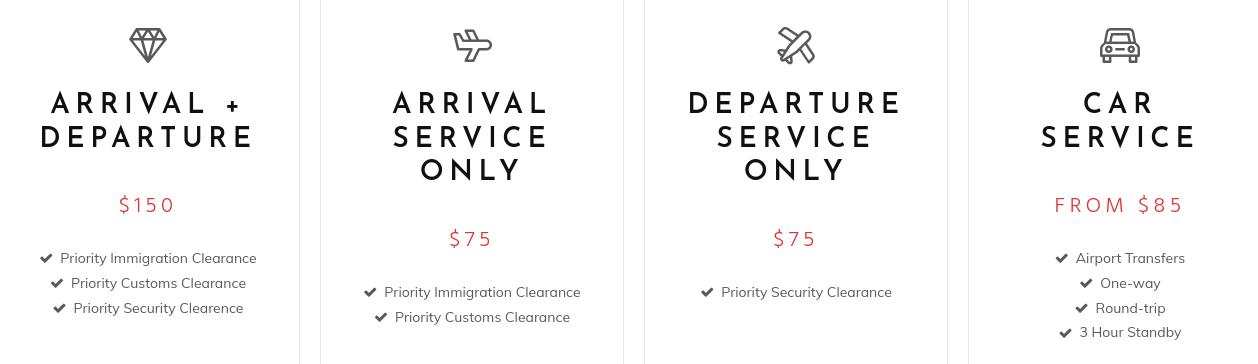Image resolution: width=1258 pixels, height=364 pixels.
Task: Click Priority Security Clearance under Departure Service
Action: tap(806, 293)
